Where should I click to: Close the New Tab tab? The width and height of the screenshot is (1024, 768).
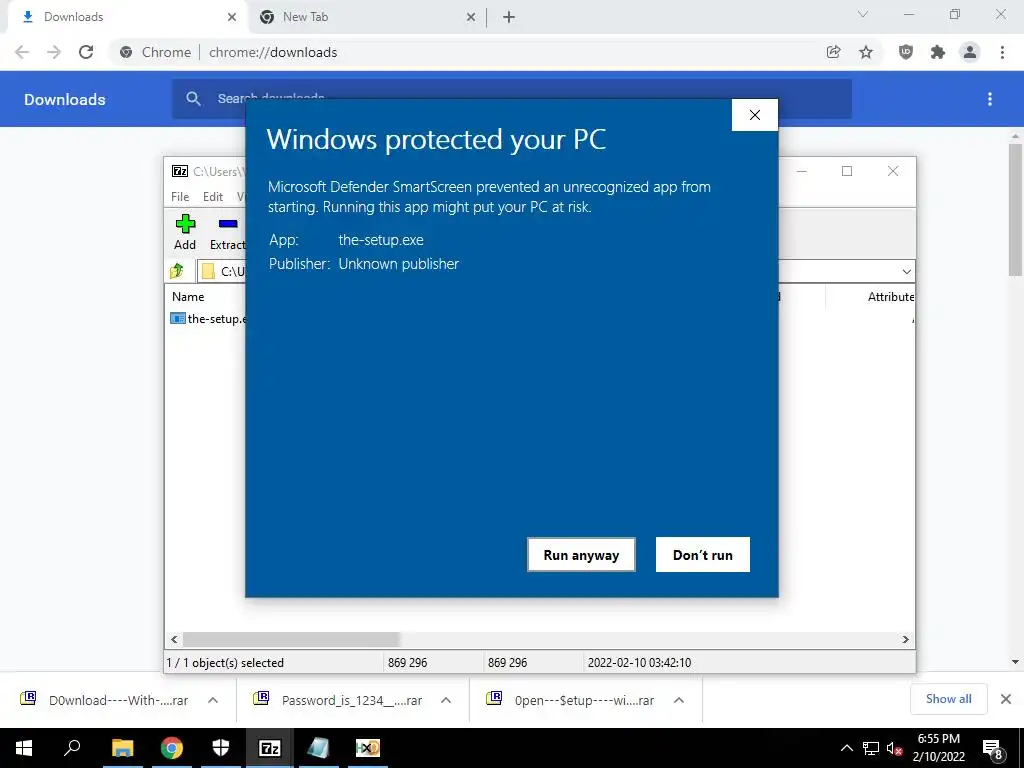[471, 17]
